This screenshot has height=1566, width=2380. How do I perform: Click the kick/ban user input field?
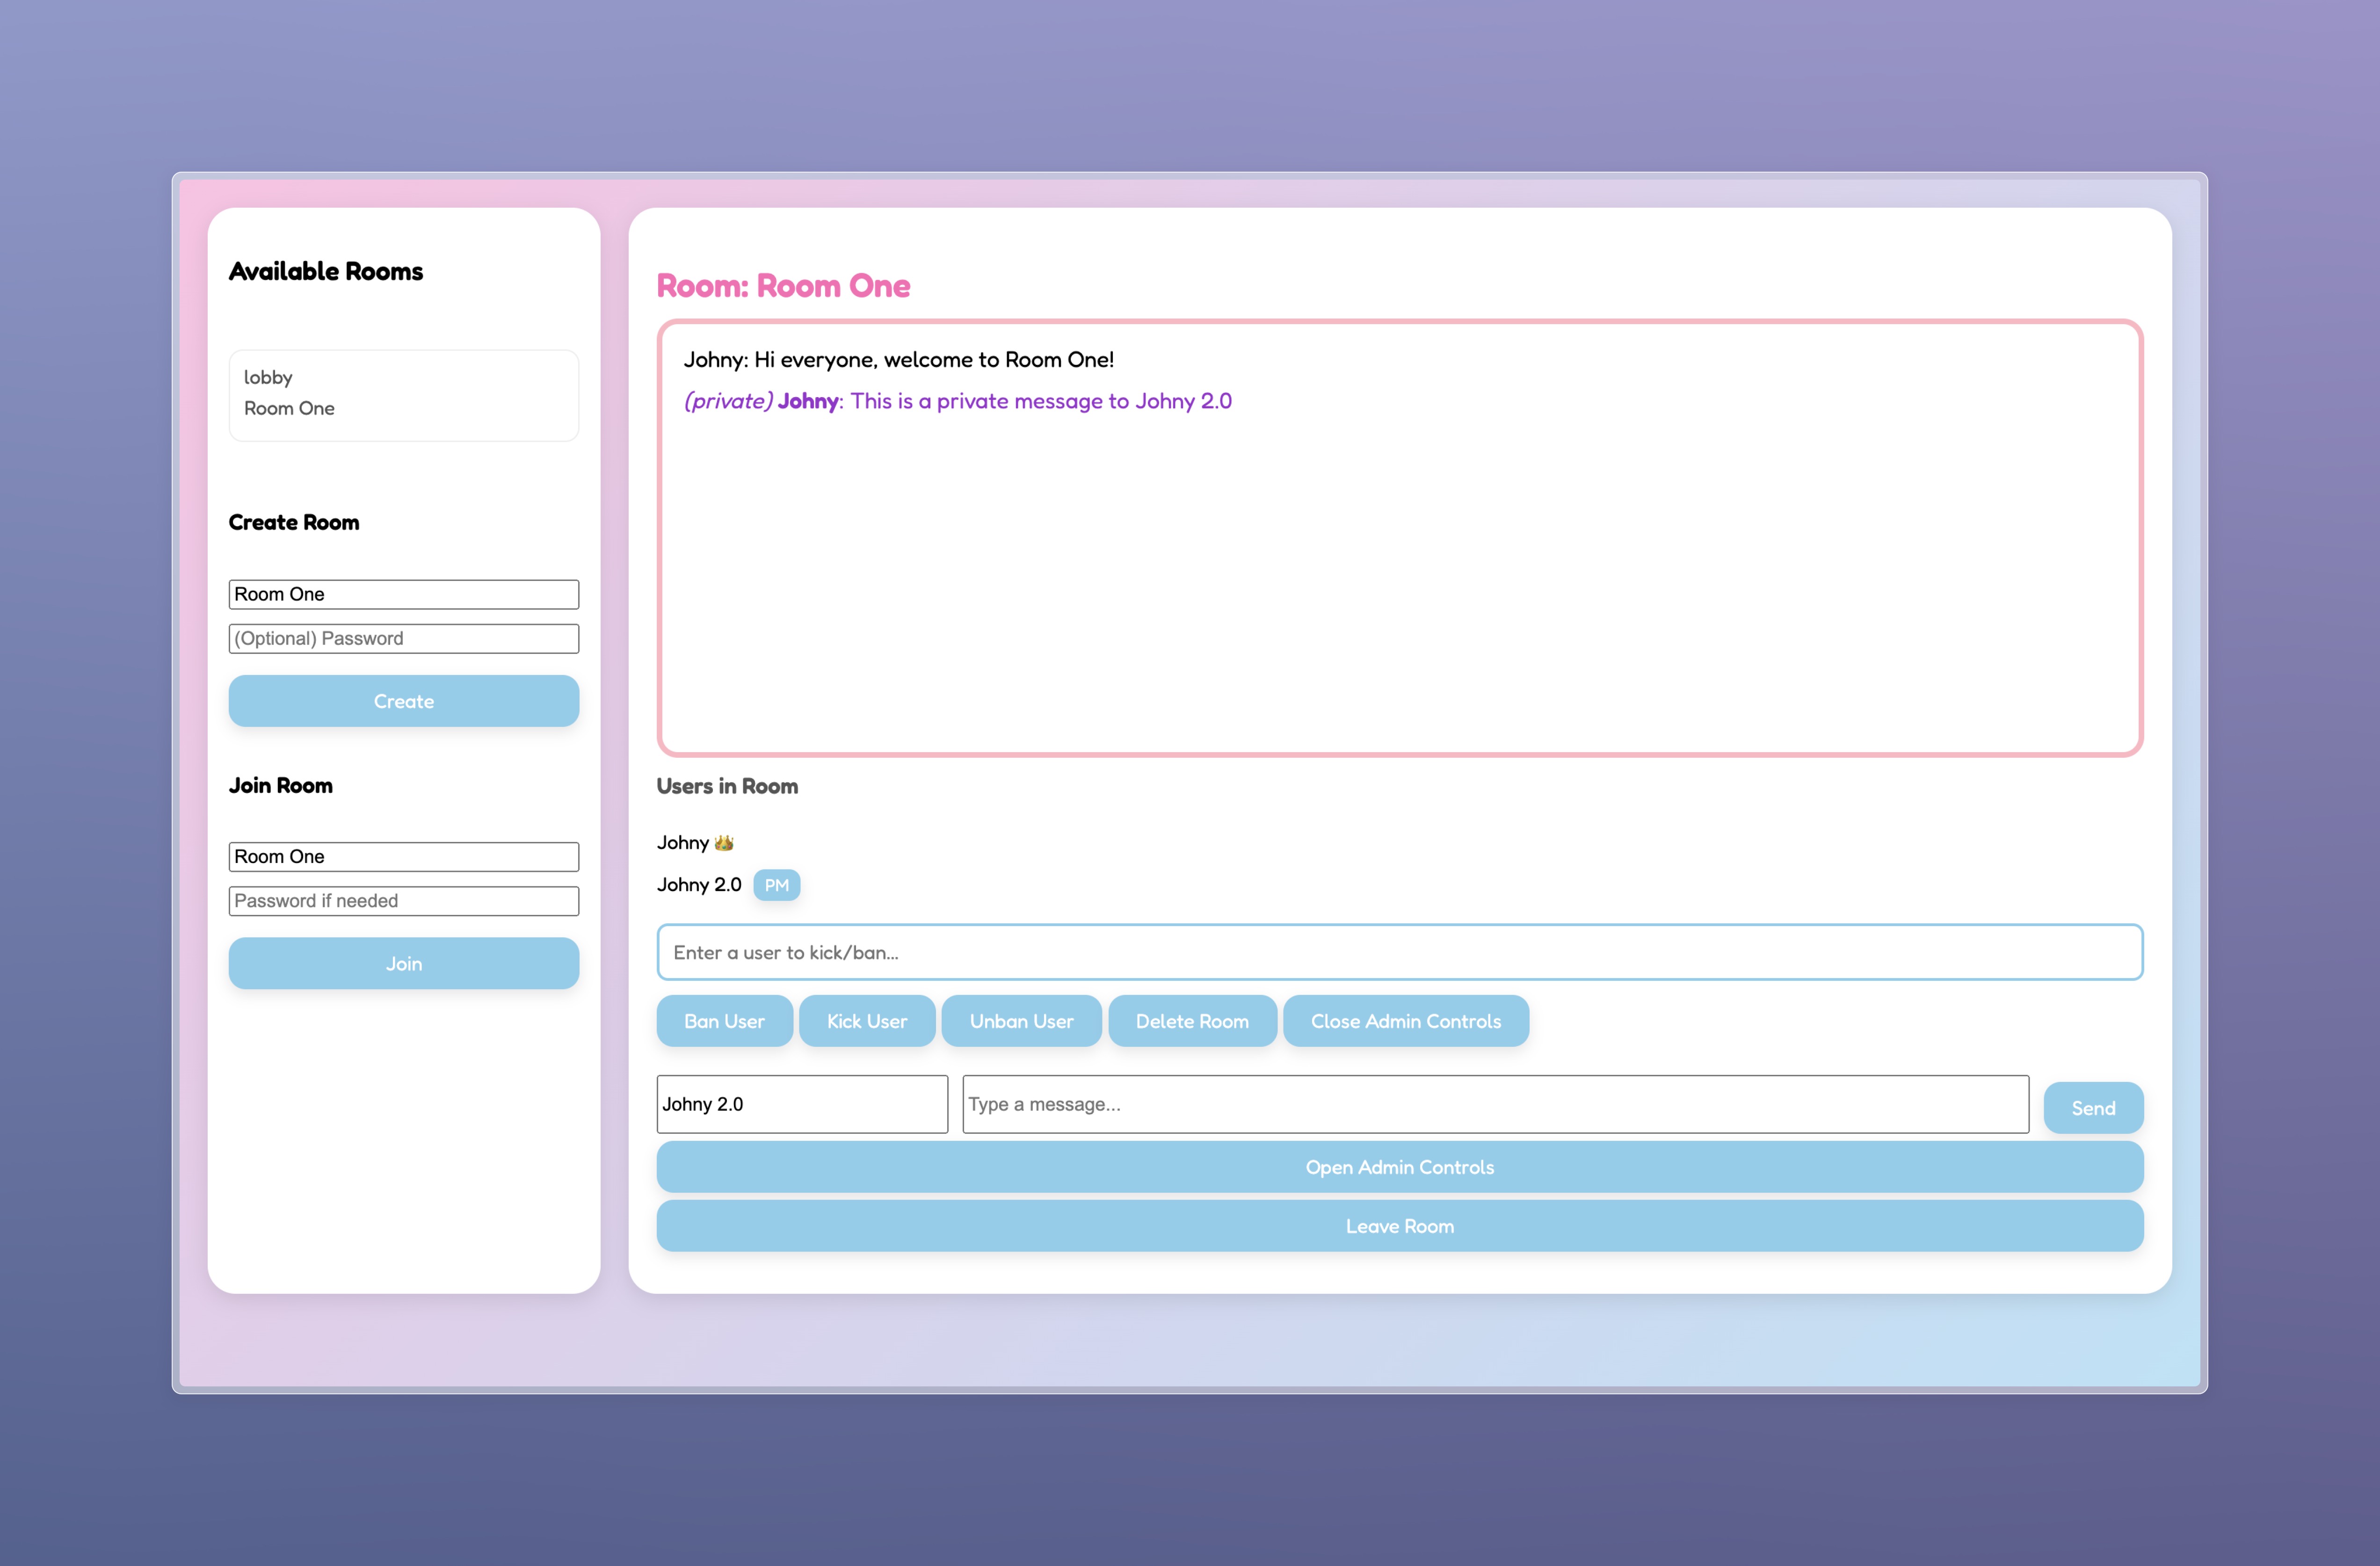1399,952
